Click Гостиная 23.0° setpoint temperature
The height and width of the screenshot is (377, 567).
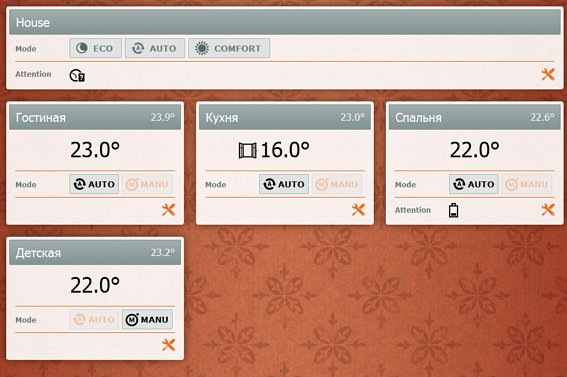coord(95,150)
